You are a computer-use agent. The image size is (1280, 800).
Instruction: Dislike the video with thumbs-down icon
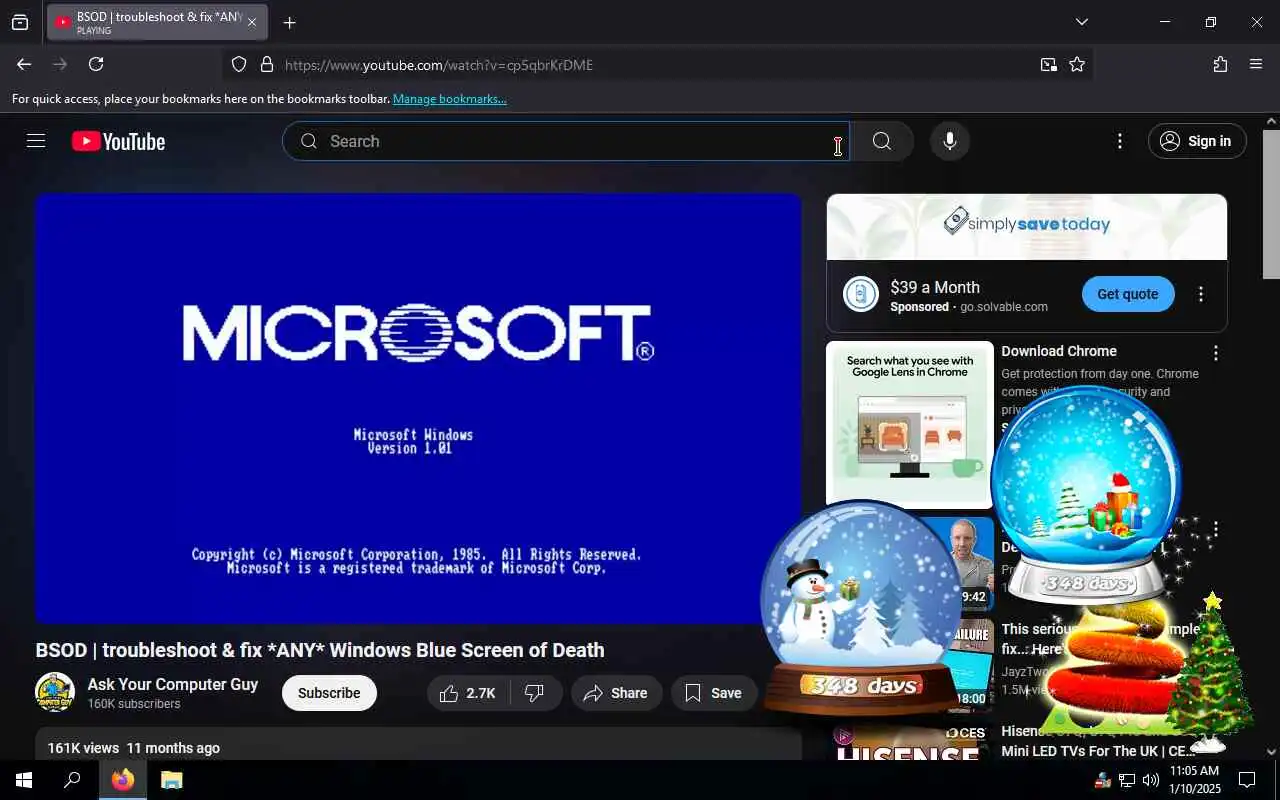(536, 693)
